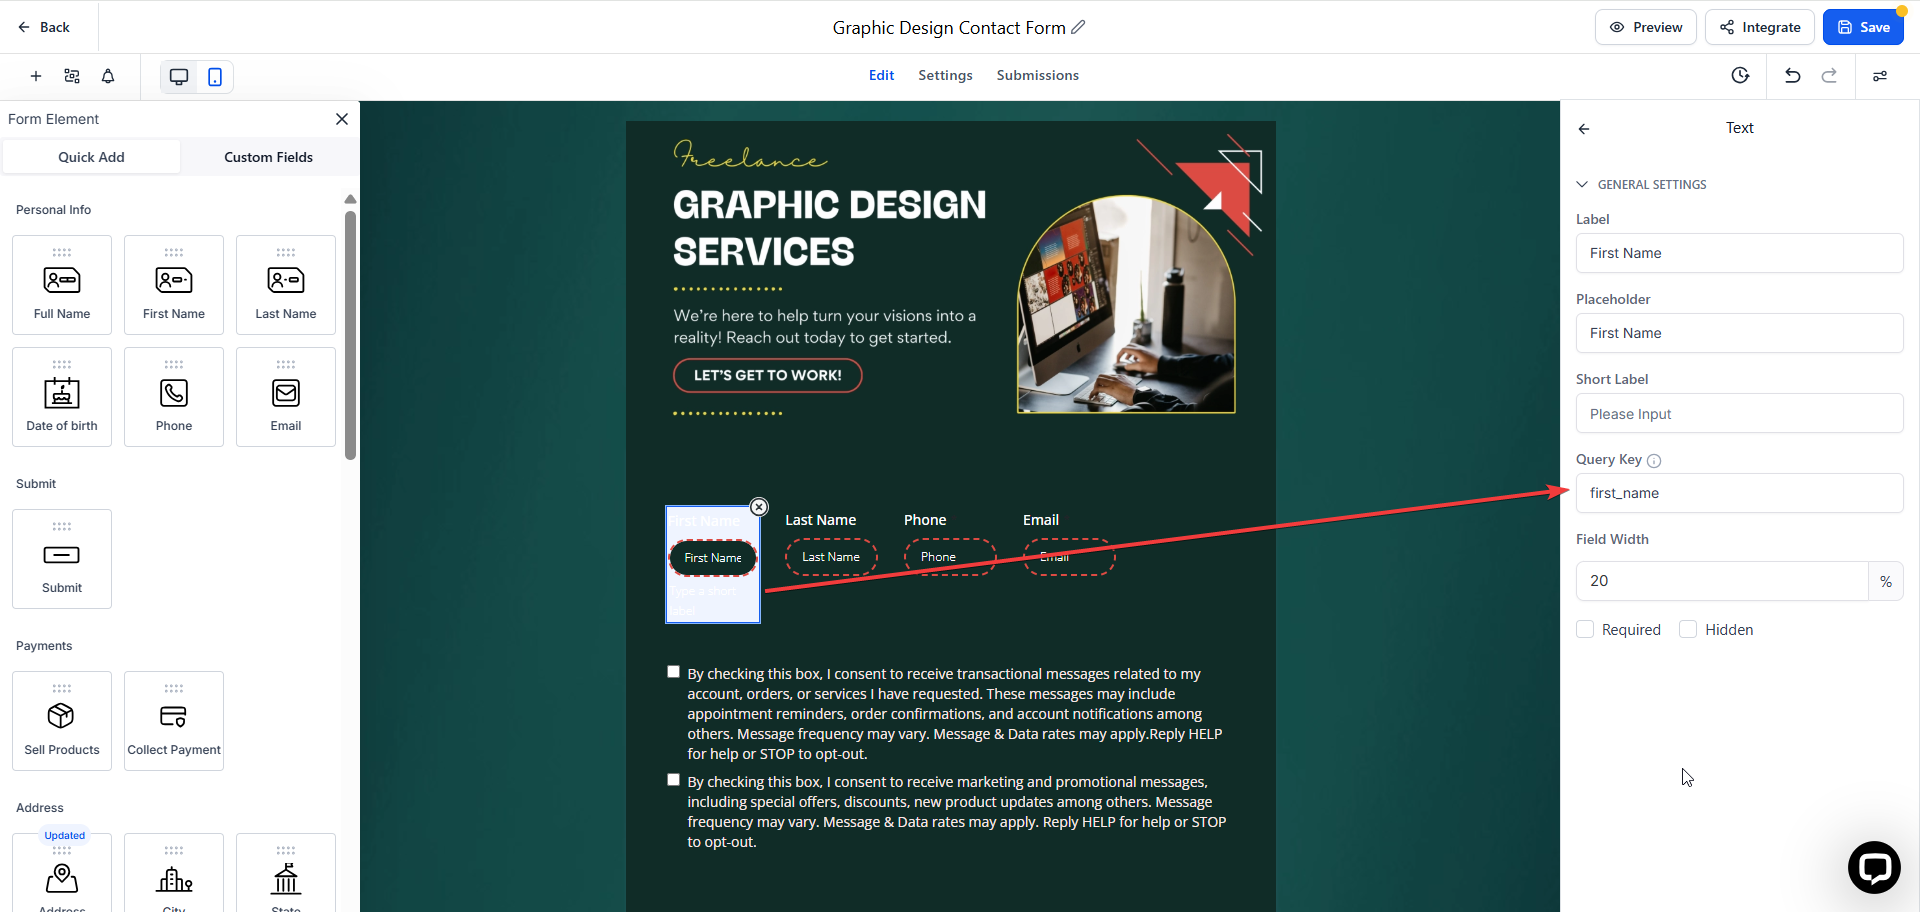Add Phone element from panel

click(x=174, y=397)
